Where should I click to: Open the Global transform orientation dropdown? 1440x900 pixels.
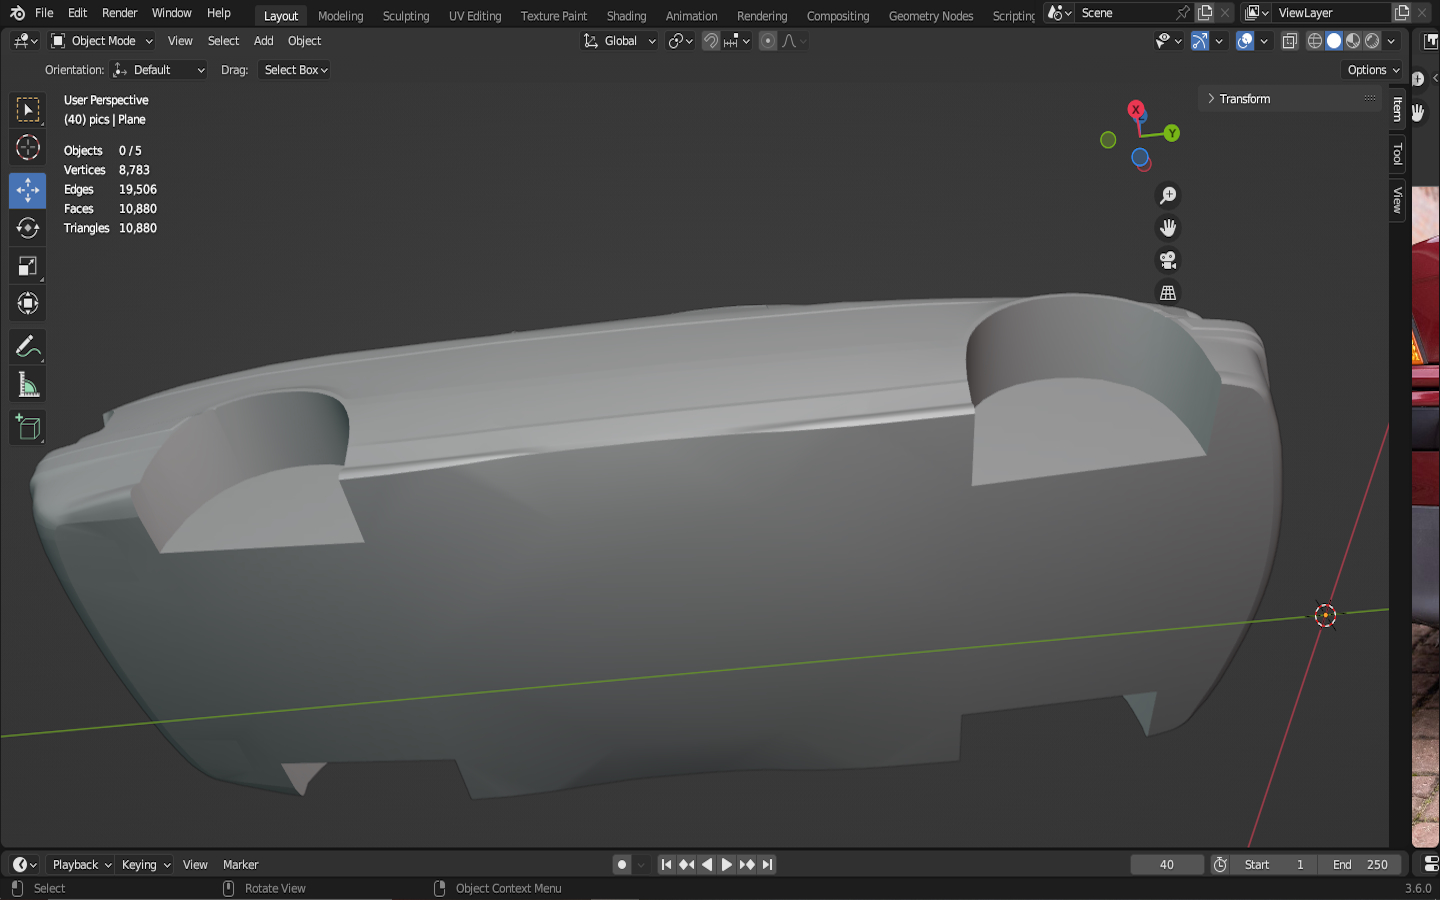(620, 41)
